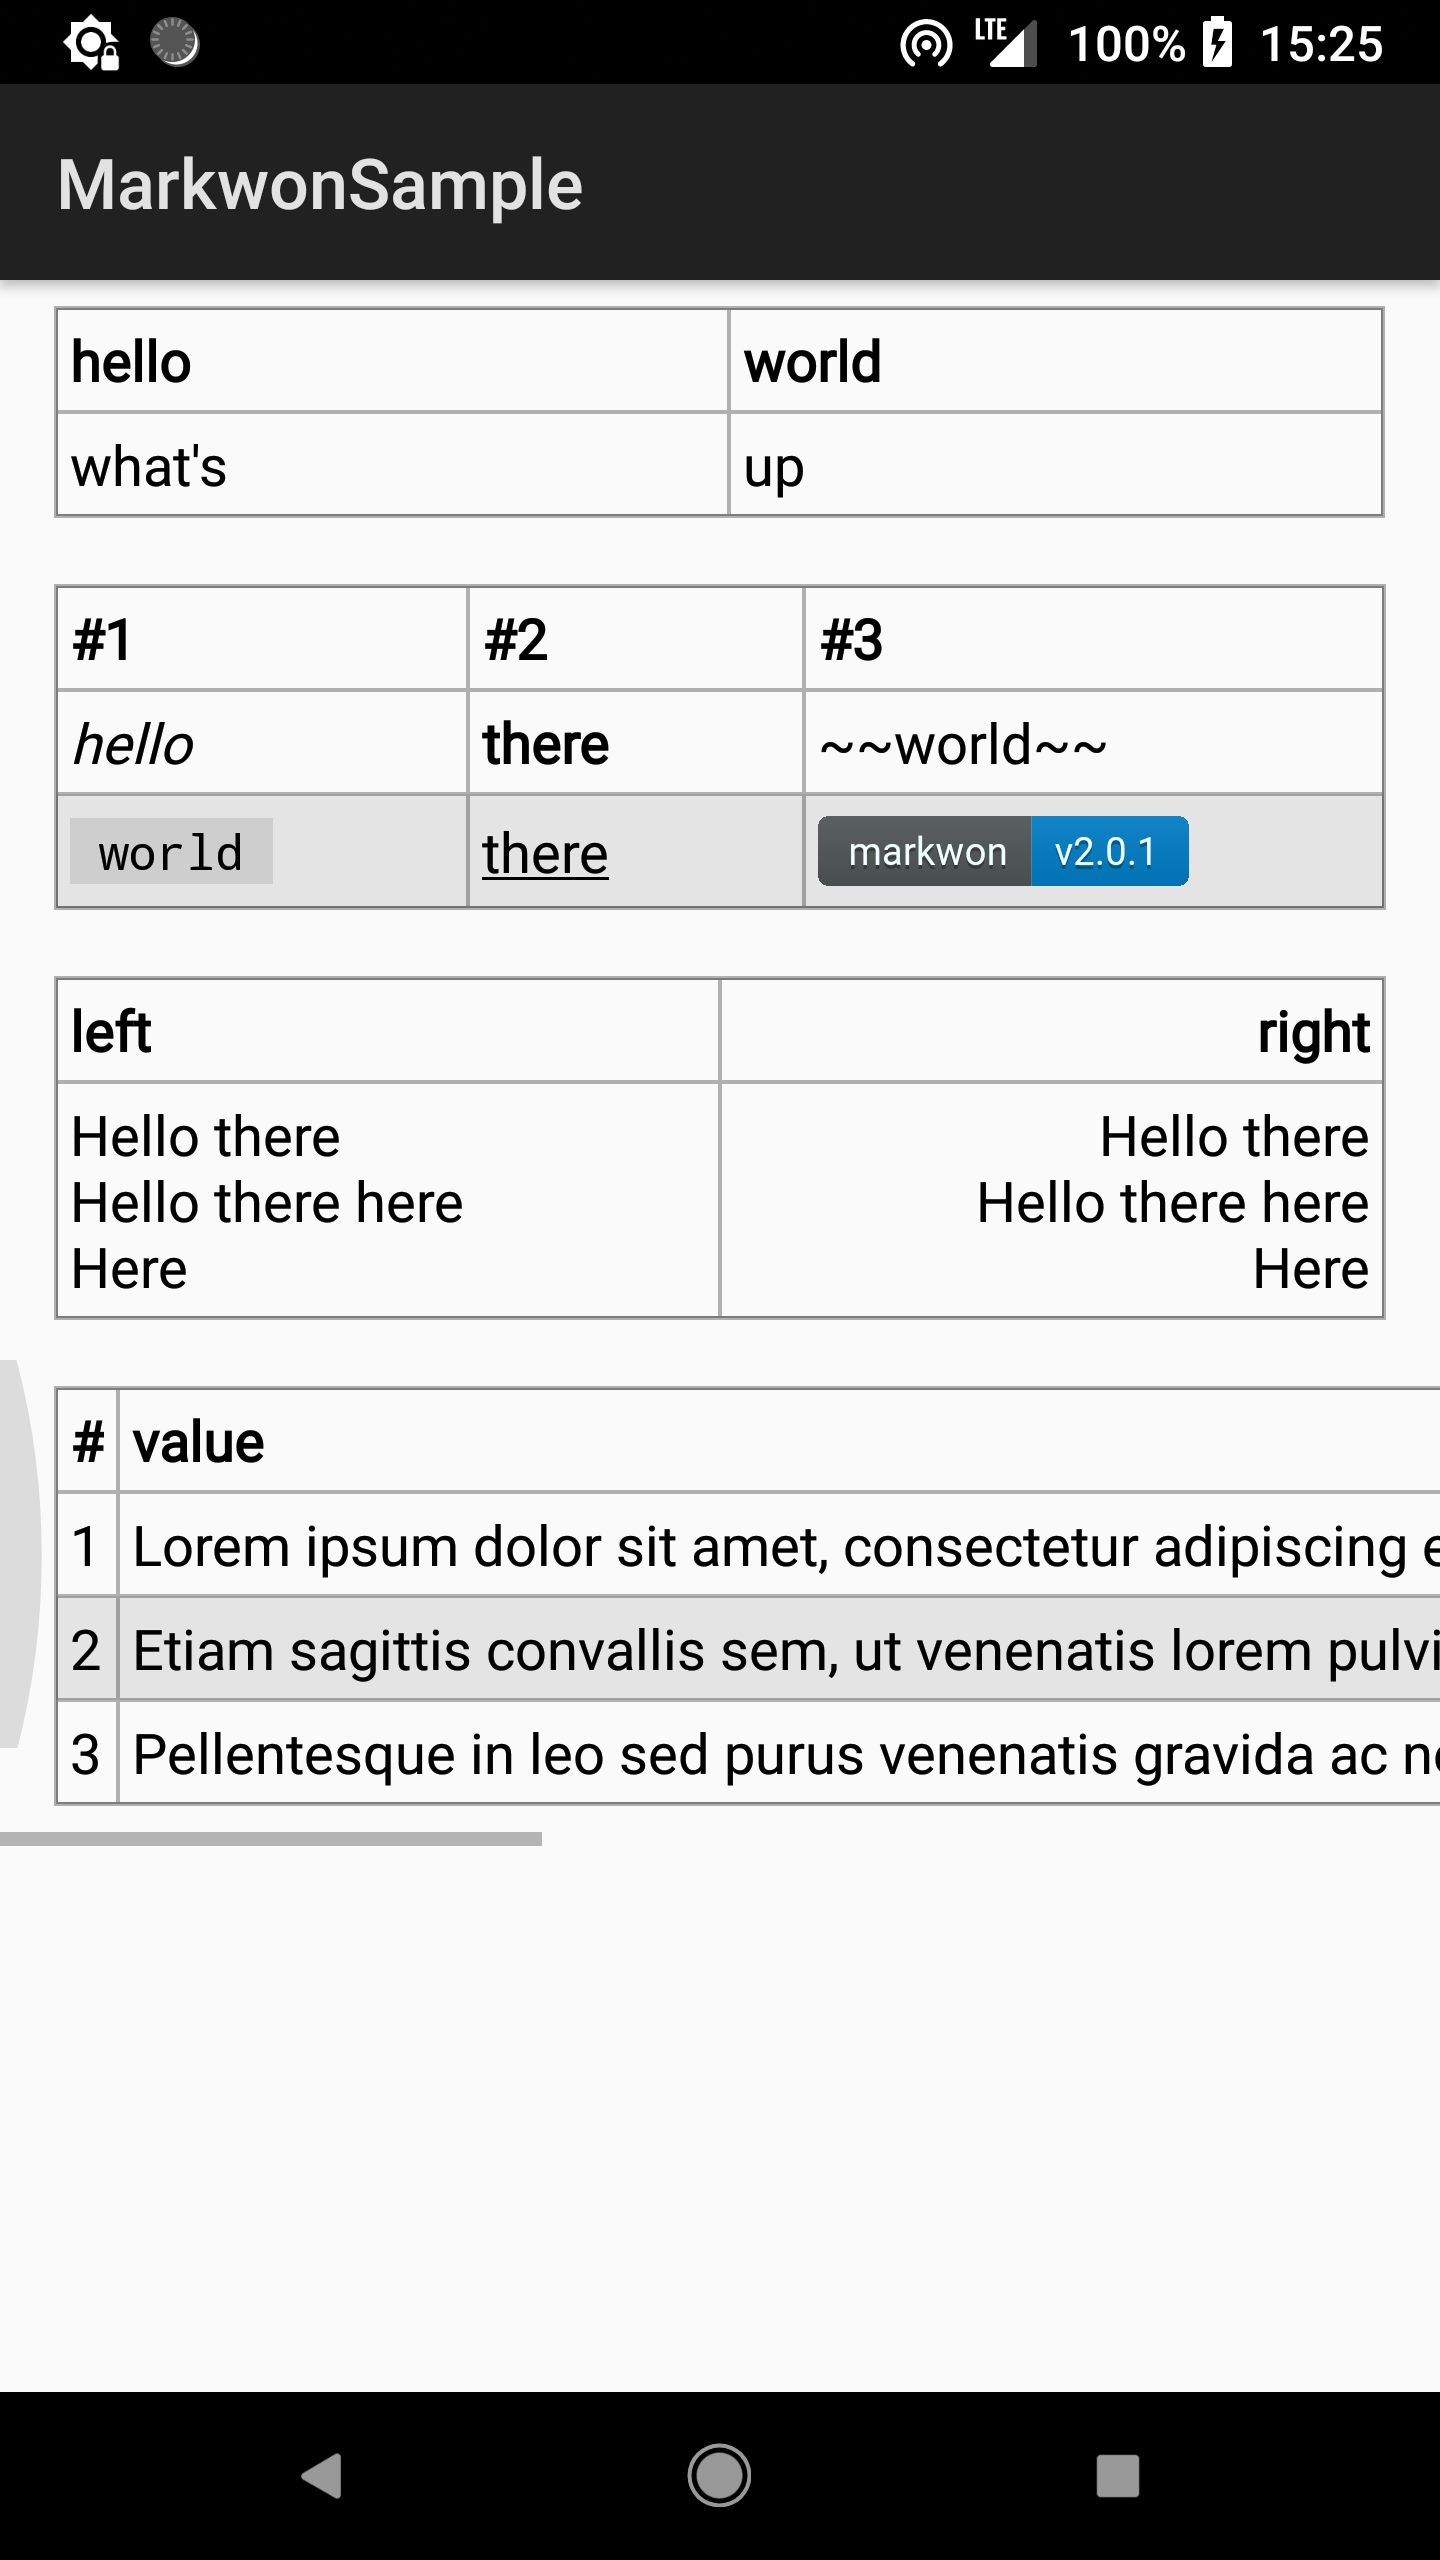
Task: Tap the 'Lorem ipsum dolor sit amet' row
Action: click(x=749, y=1545)
